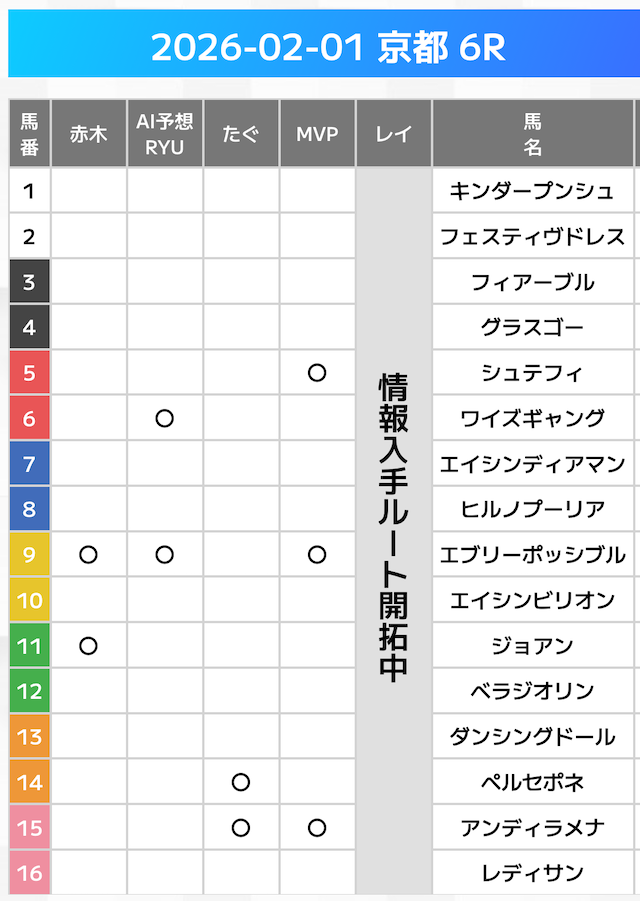Select the AI予想 RYU column header
Viewport: 640px width, 901px height.
tap(165, 134)
